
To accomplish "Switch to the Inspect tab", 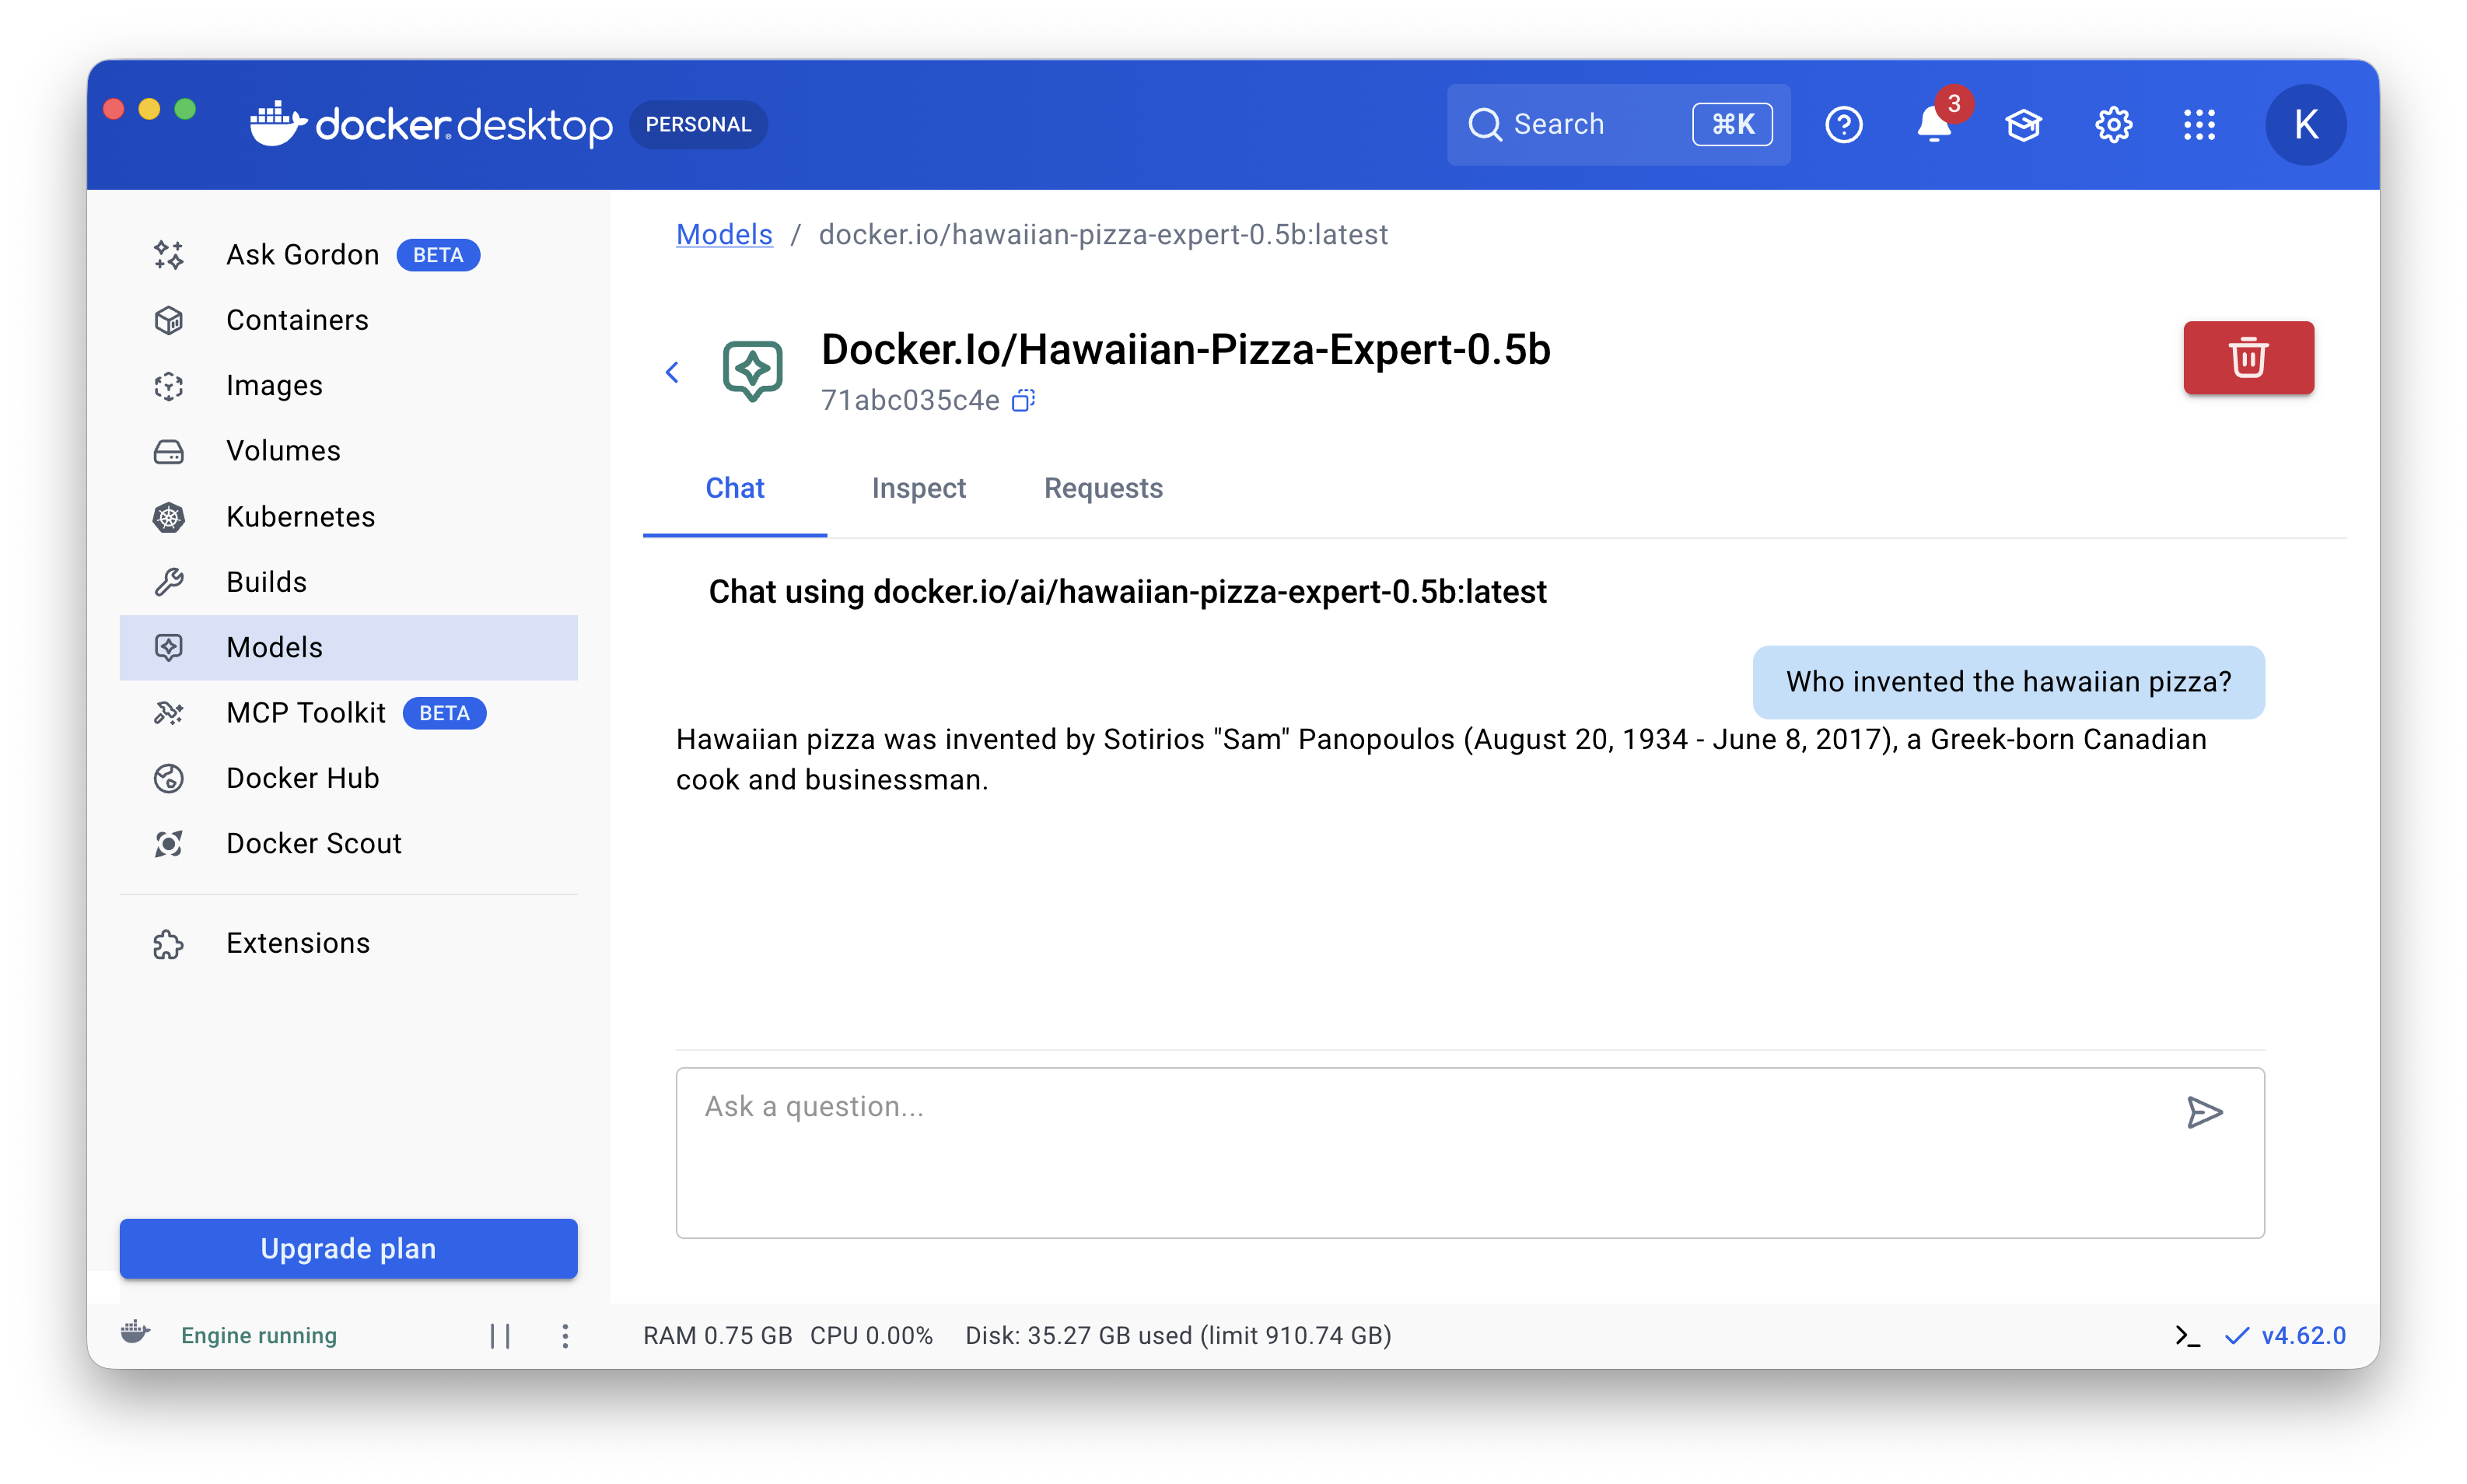I will (918, 488).
